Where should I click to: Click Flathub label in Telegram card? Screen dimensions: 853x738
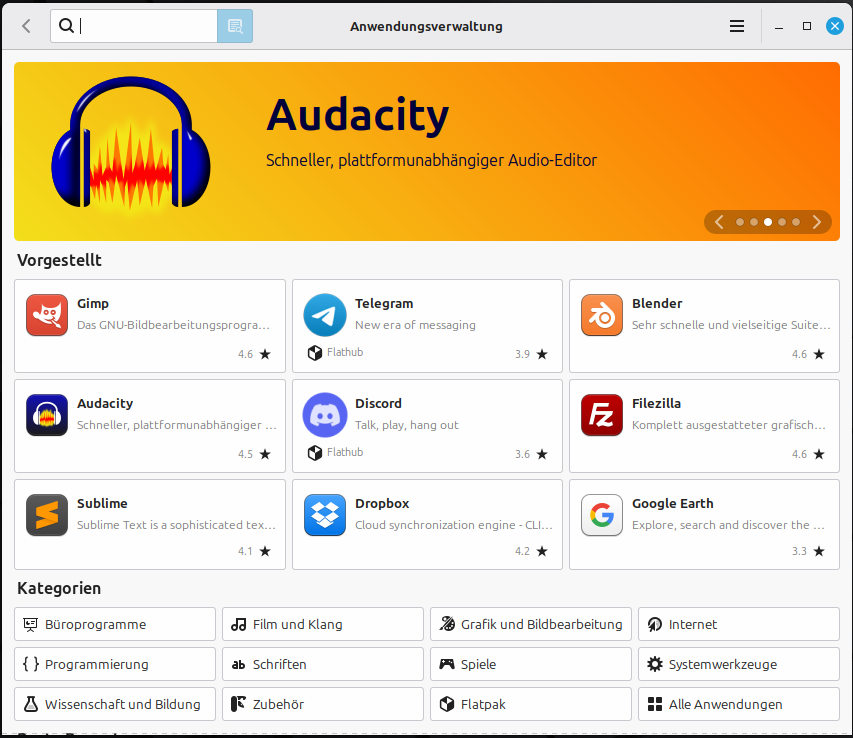pos(345,352)
